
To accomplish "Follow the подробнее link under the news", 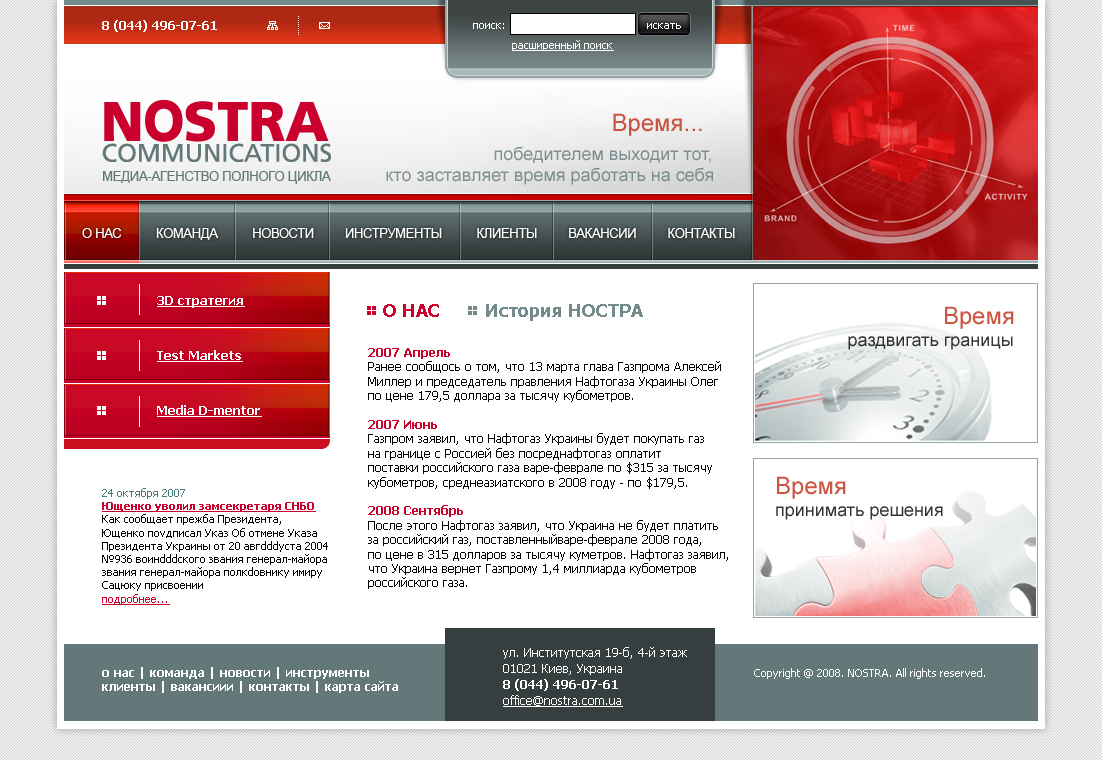I will (135, 599).
